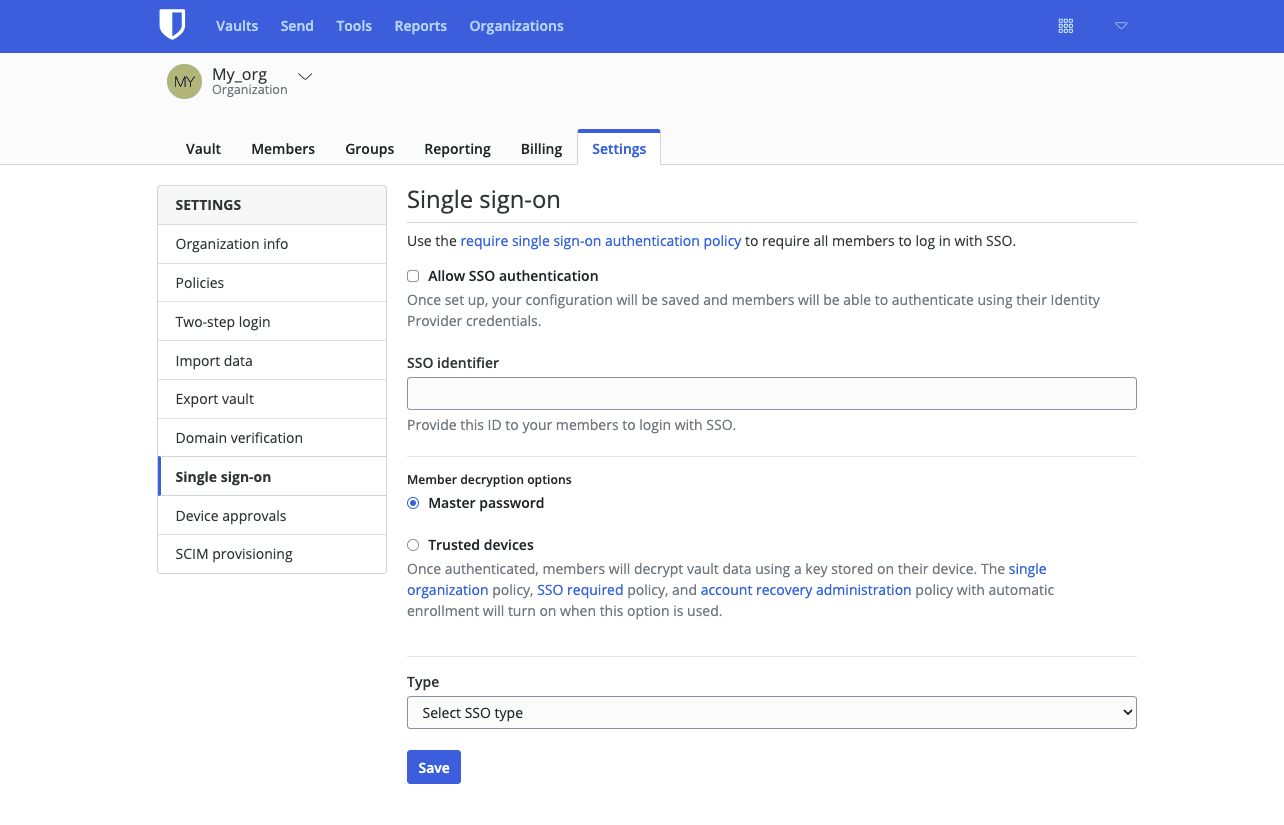The image size is (1284, 825).
Task: Switch to the Groups tab
Action: point(370,149)
